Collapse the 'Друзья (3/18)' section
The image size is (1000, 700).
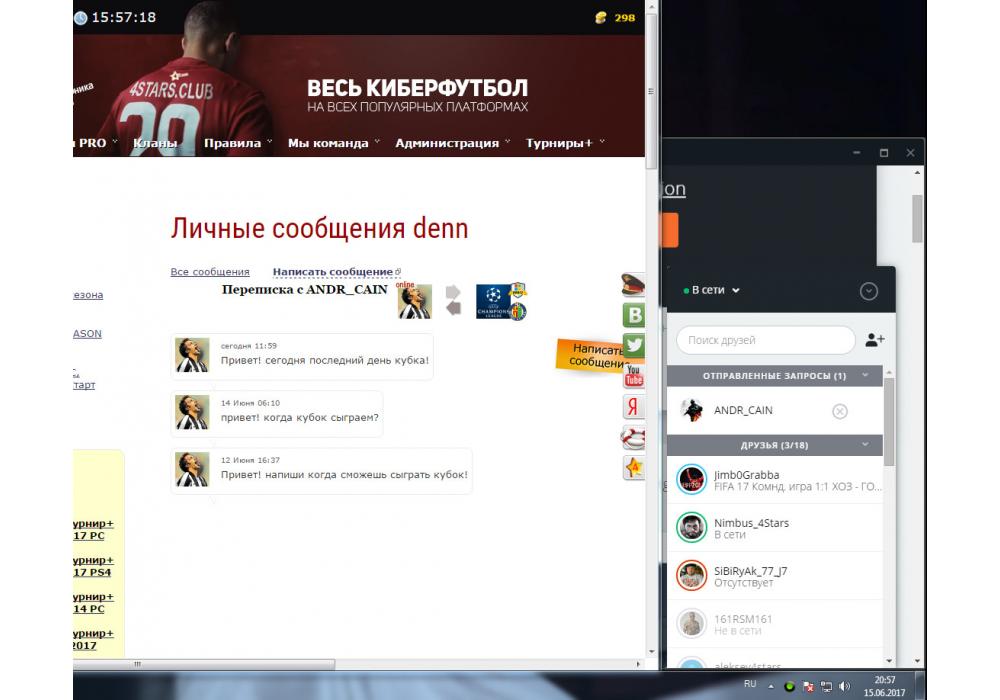[865, 445]
